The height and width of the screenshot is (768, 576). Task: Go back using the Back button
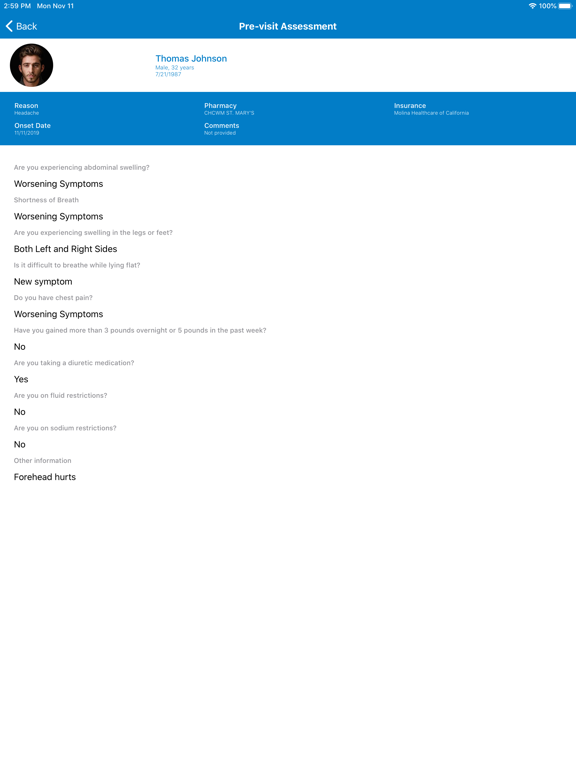coord(22,26)
